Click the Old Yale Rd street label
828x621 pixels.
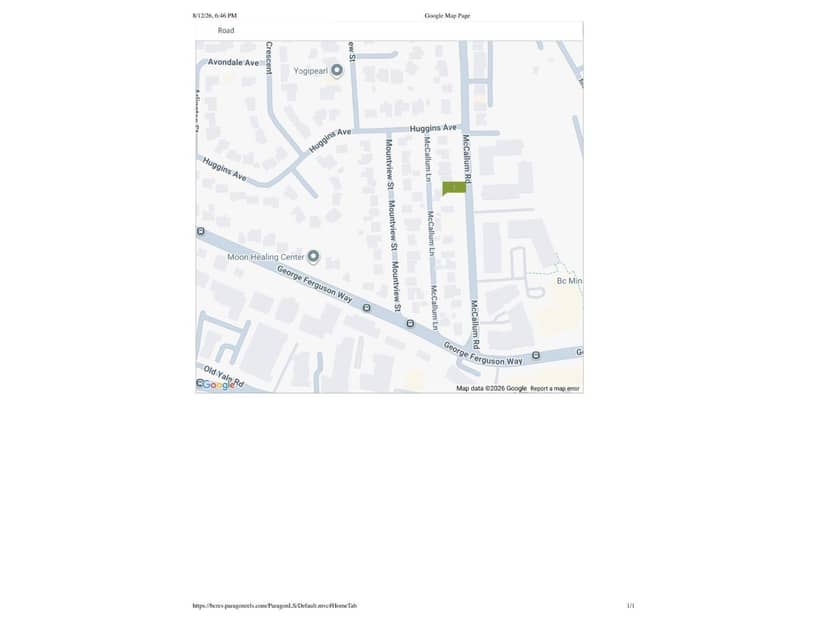(224, 376)
